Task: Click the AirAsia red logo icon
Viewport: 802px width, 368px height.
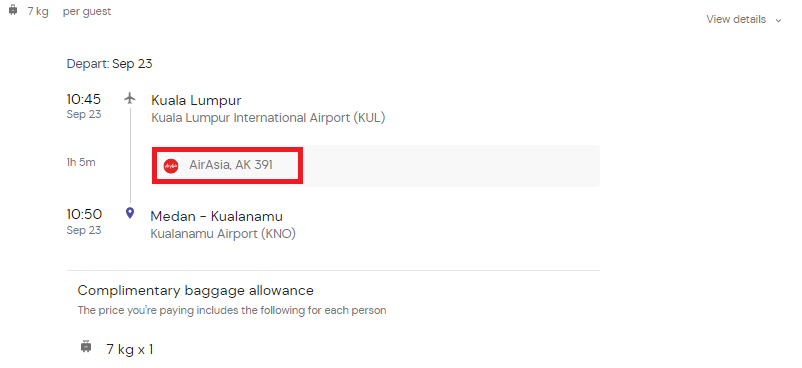Action: (x=171, y=166)
